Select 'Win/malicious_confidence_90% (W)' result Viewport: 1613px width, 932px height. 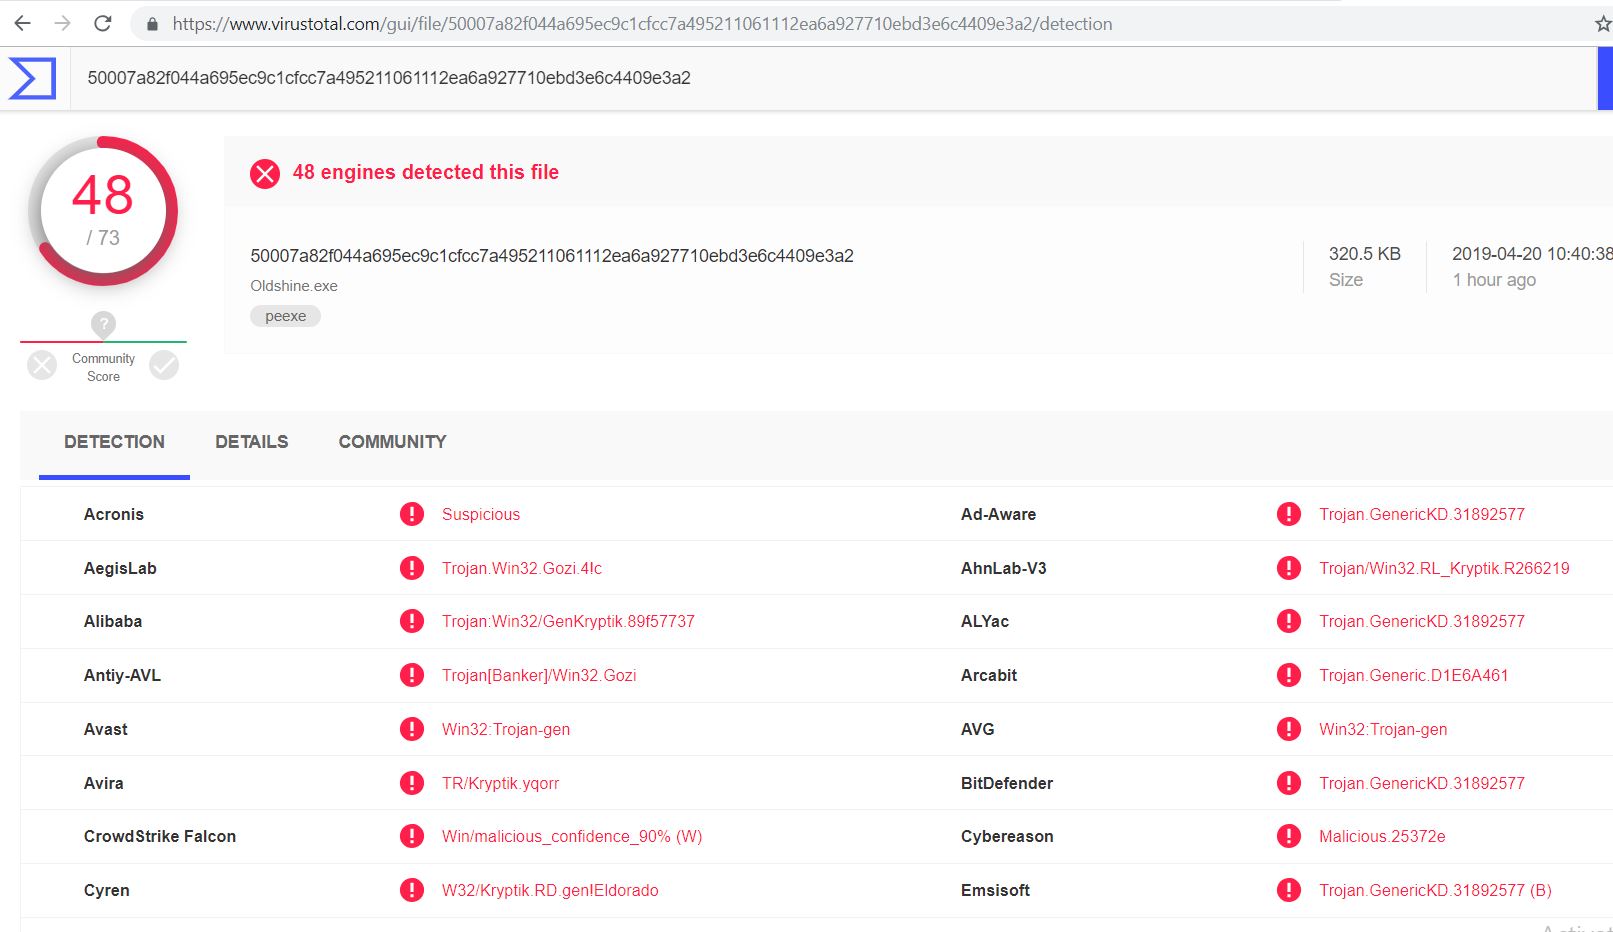coord(572,836)
